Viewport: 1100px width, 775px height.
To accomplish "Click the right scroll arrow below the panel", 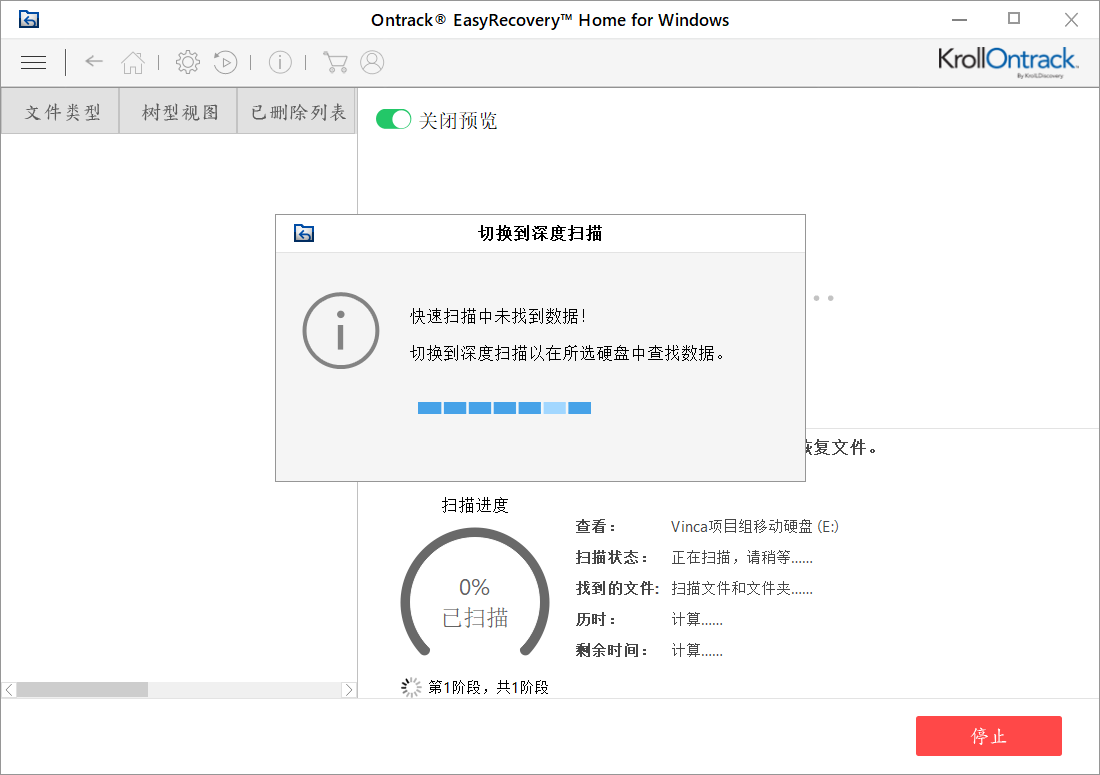I will [x=349, y=689].
